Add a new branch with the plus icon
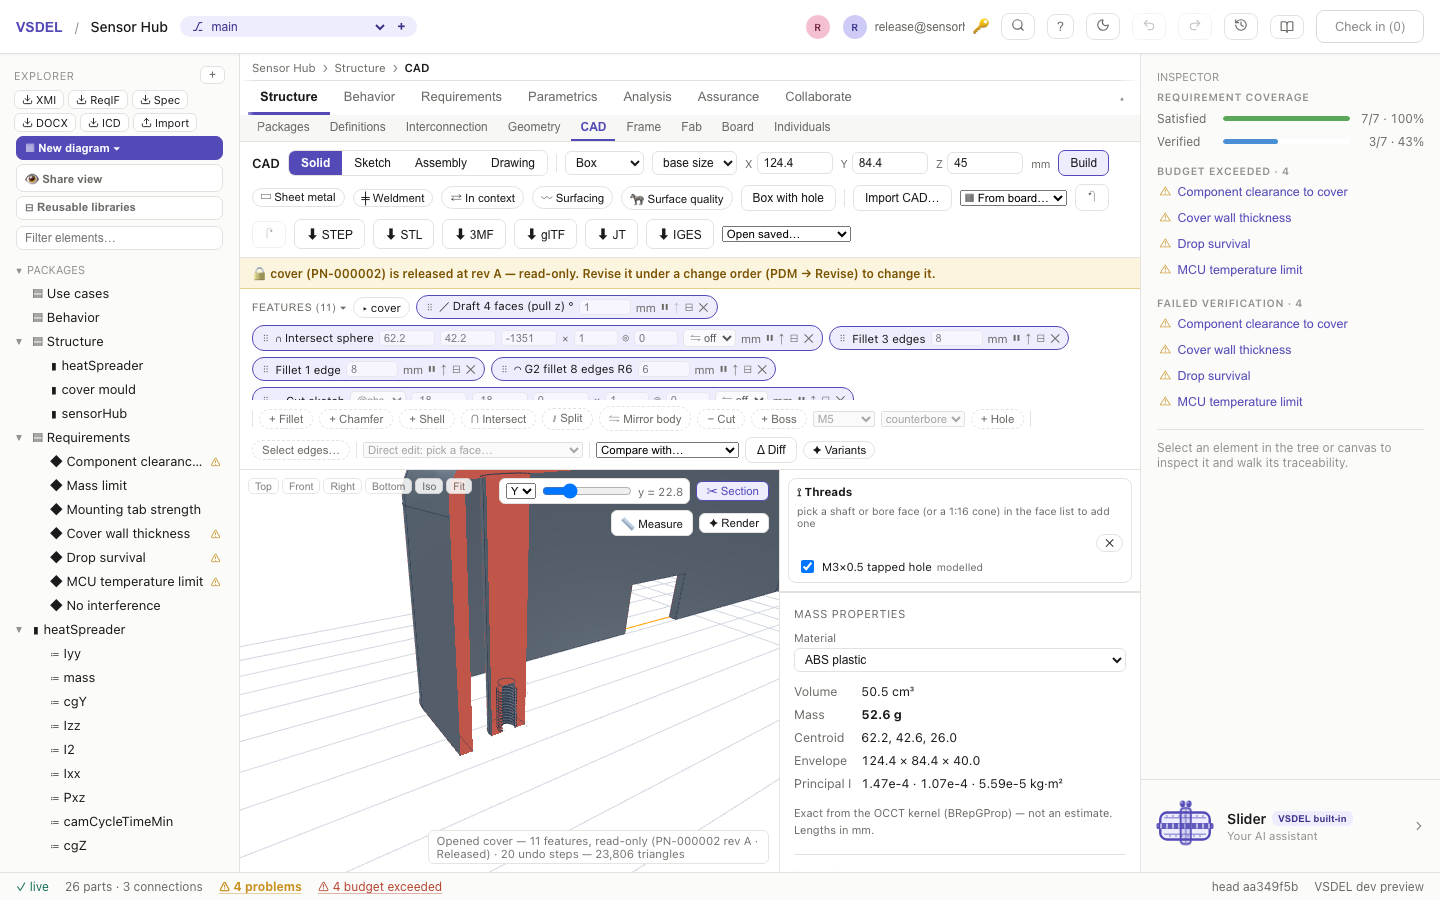Image resolution: width=1440 pixels, height=900 pixels. (x=402, y=27)
